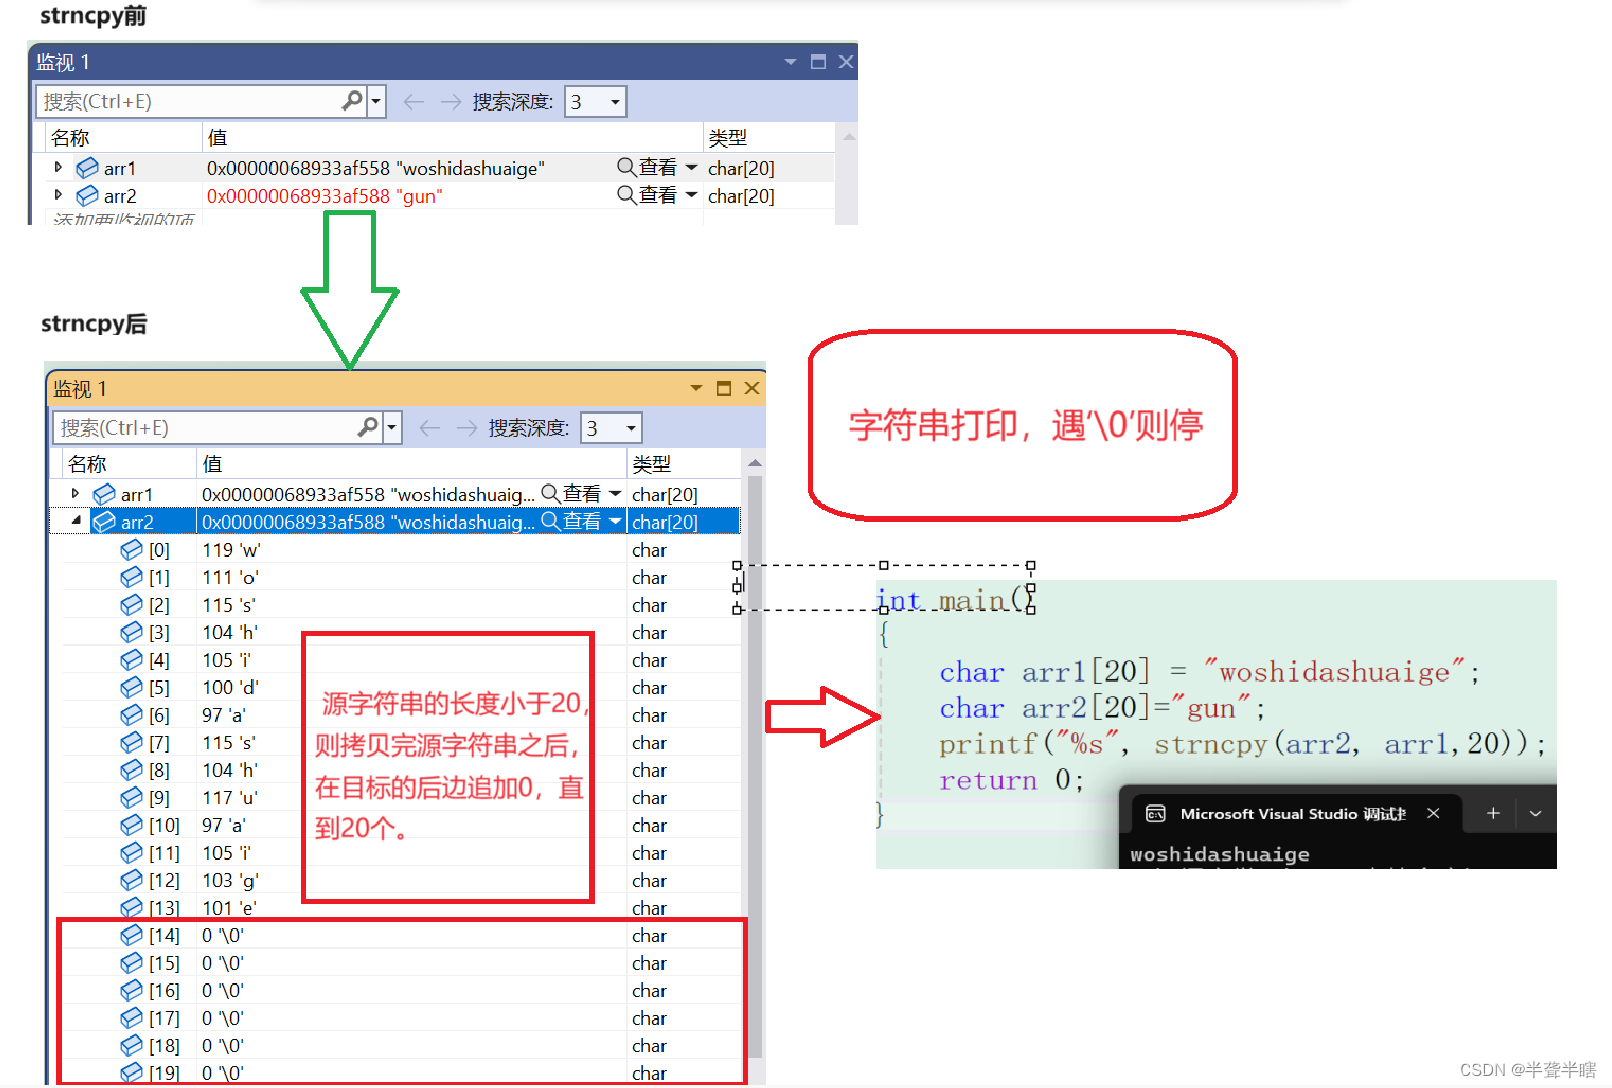Screen dimensions: 1612x1088
Task: Collapse the expanded arr2 node in the lower panel
Action: (75, 521)
